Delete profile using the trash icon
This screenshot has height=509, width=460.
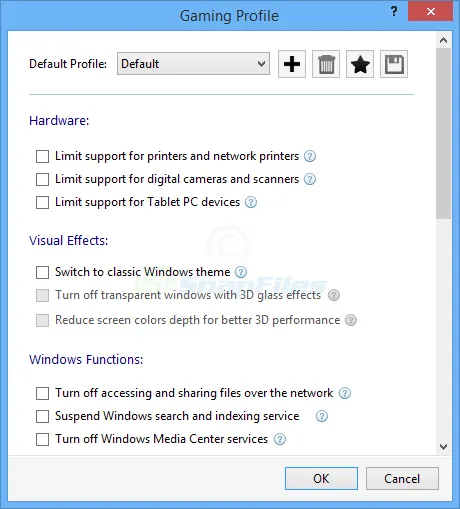(326, 64)
